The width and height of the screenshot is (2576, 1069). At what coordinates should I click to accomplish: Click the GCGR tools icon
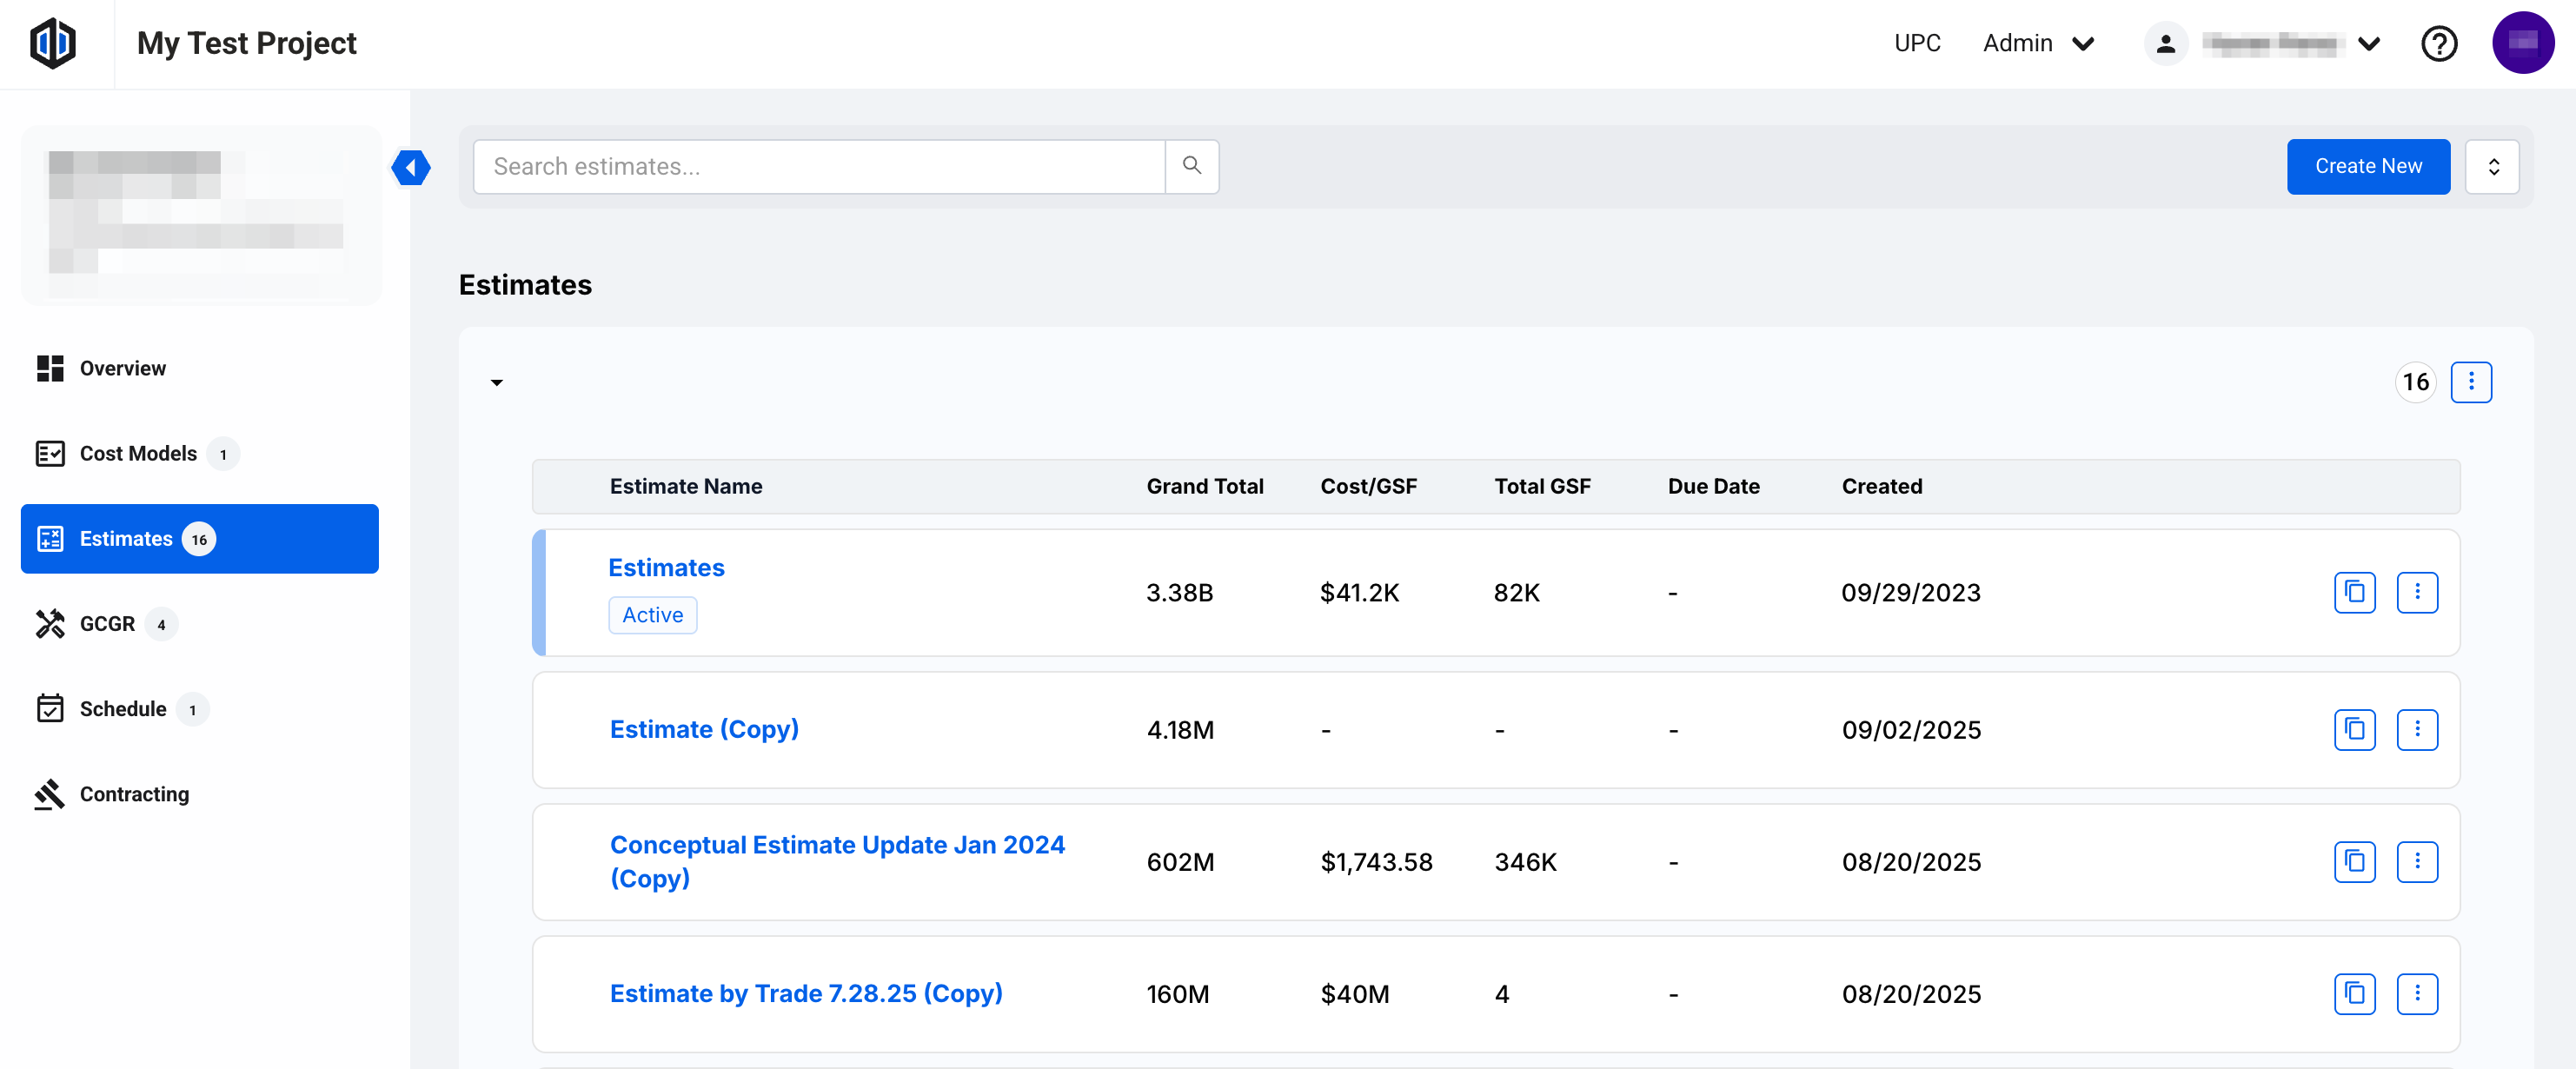click(50, 624)
